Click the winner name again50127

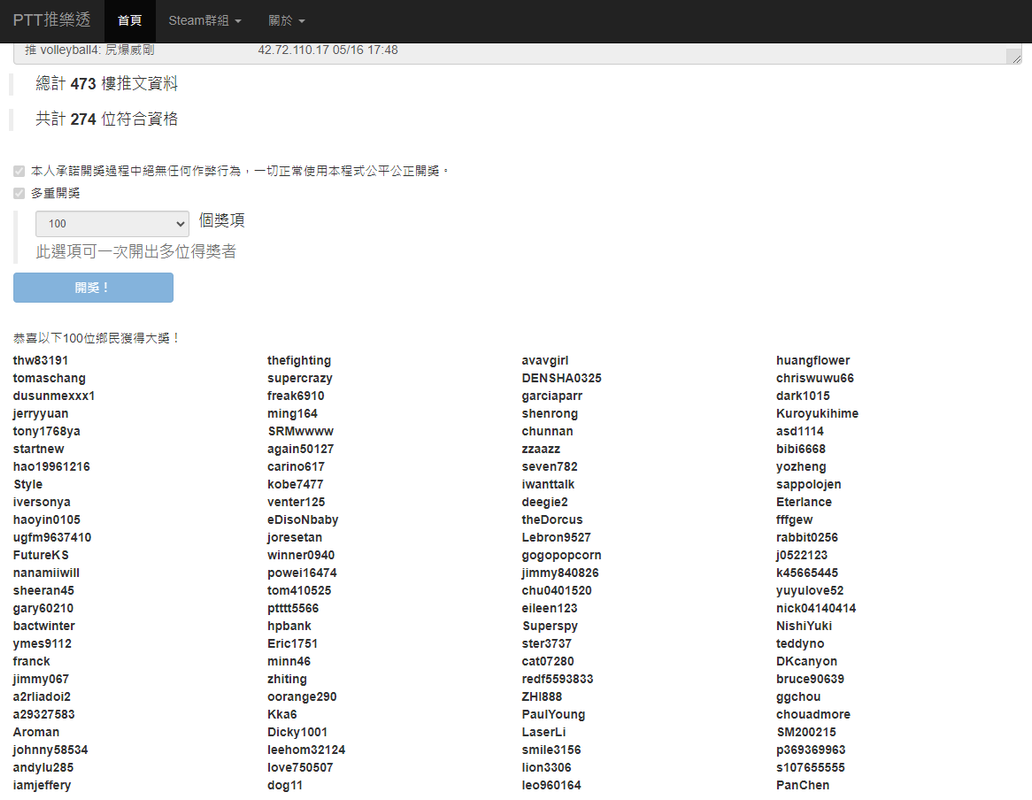[x=301, y=449]
